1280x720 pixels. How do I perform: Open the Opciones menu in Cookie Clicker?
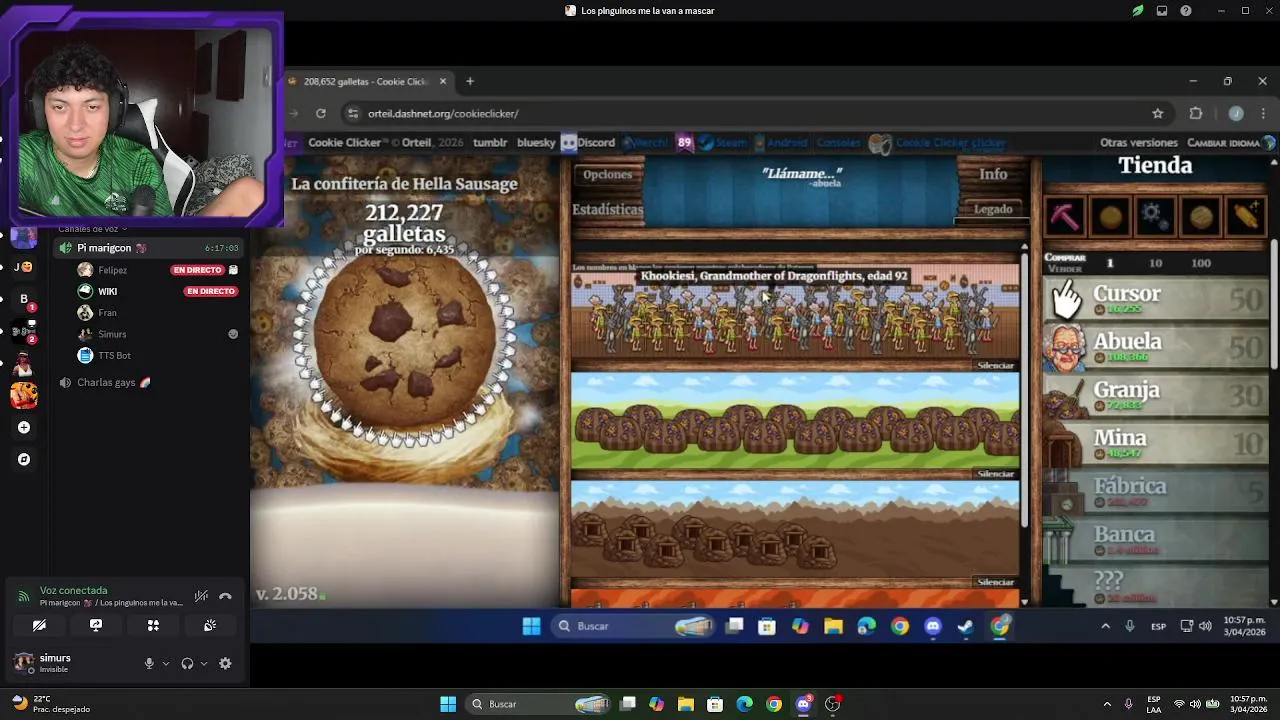pyautogui.click(x=607, y=174)
